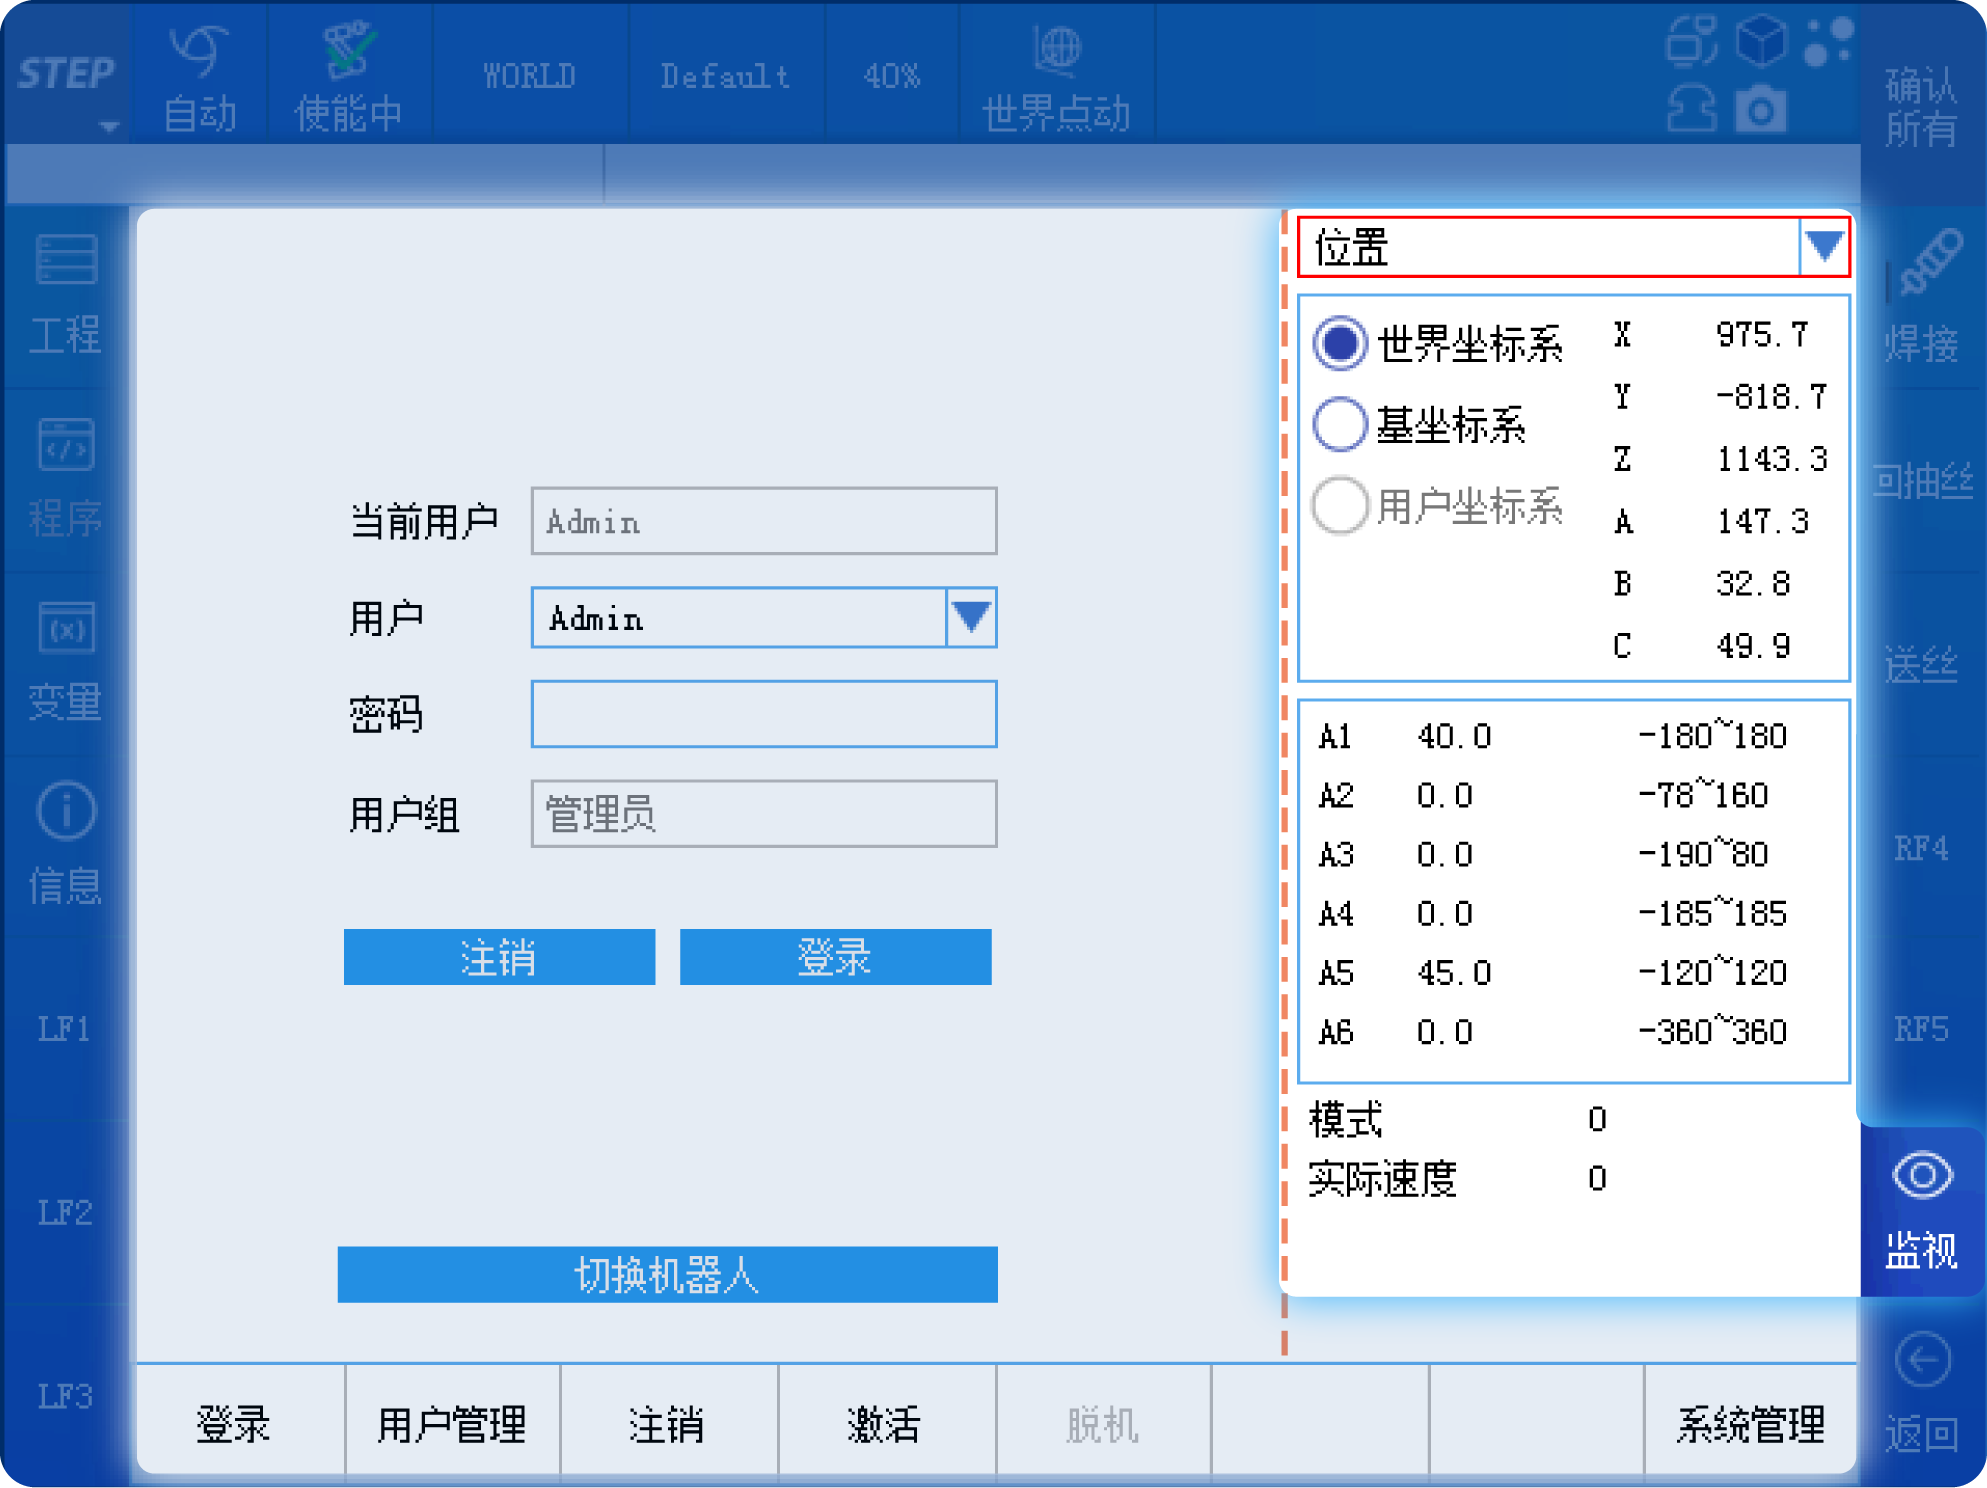Click the camera icon in top bar
This screenshot has width=1987, height=1488.
[1761, 108]
